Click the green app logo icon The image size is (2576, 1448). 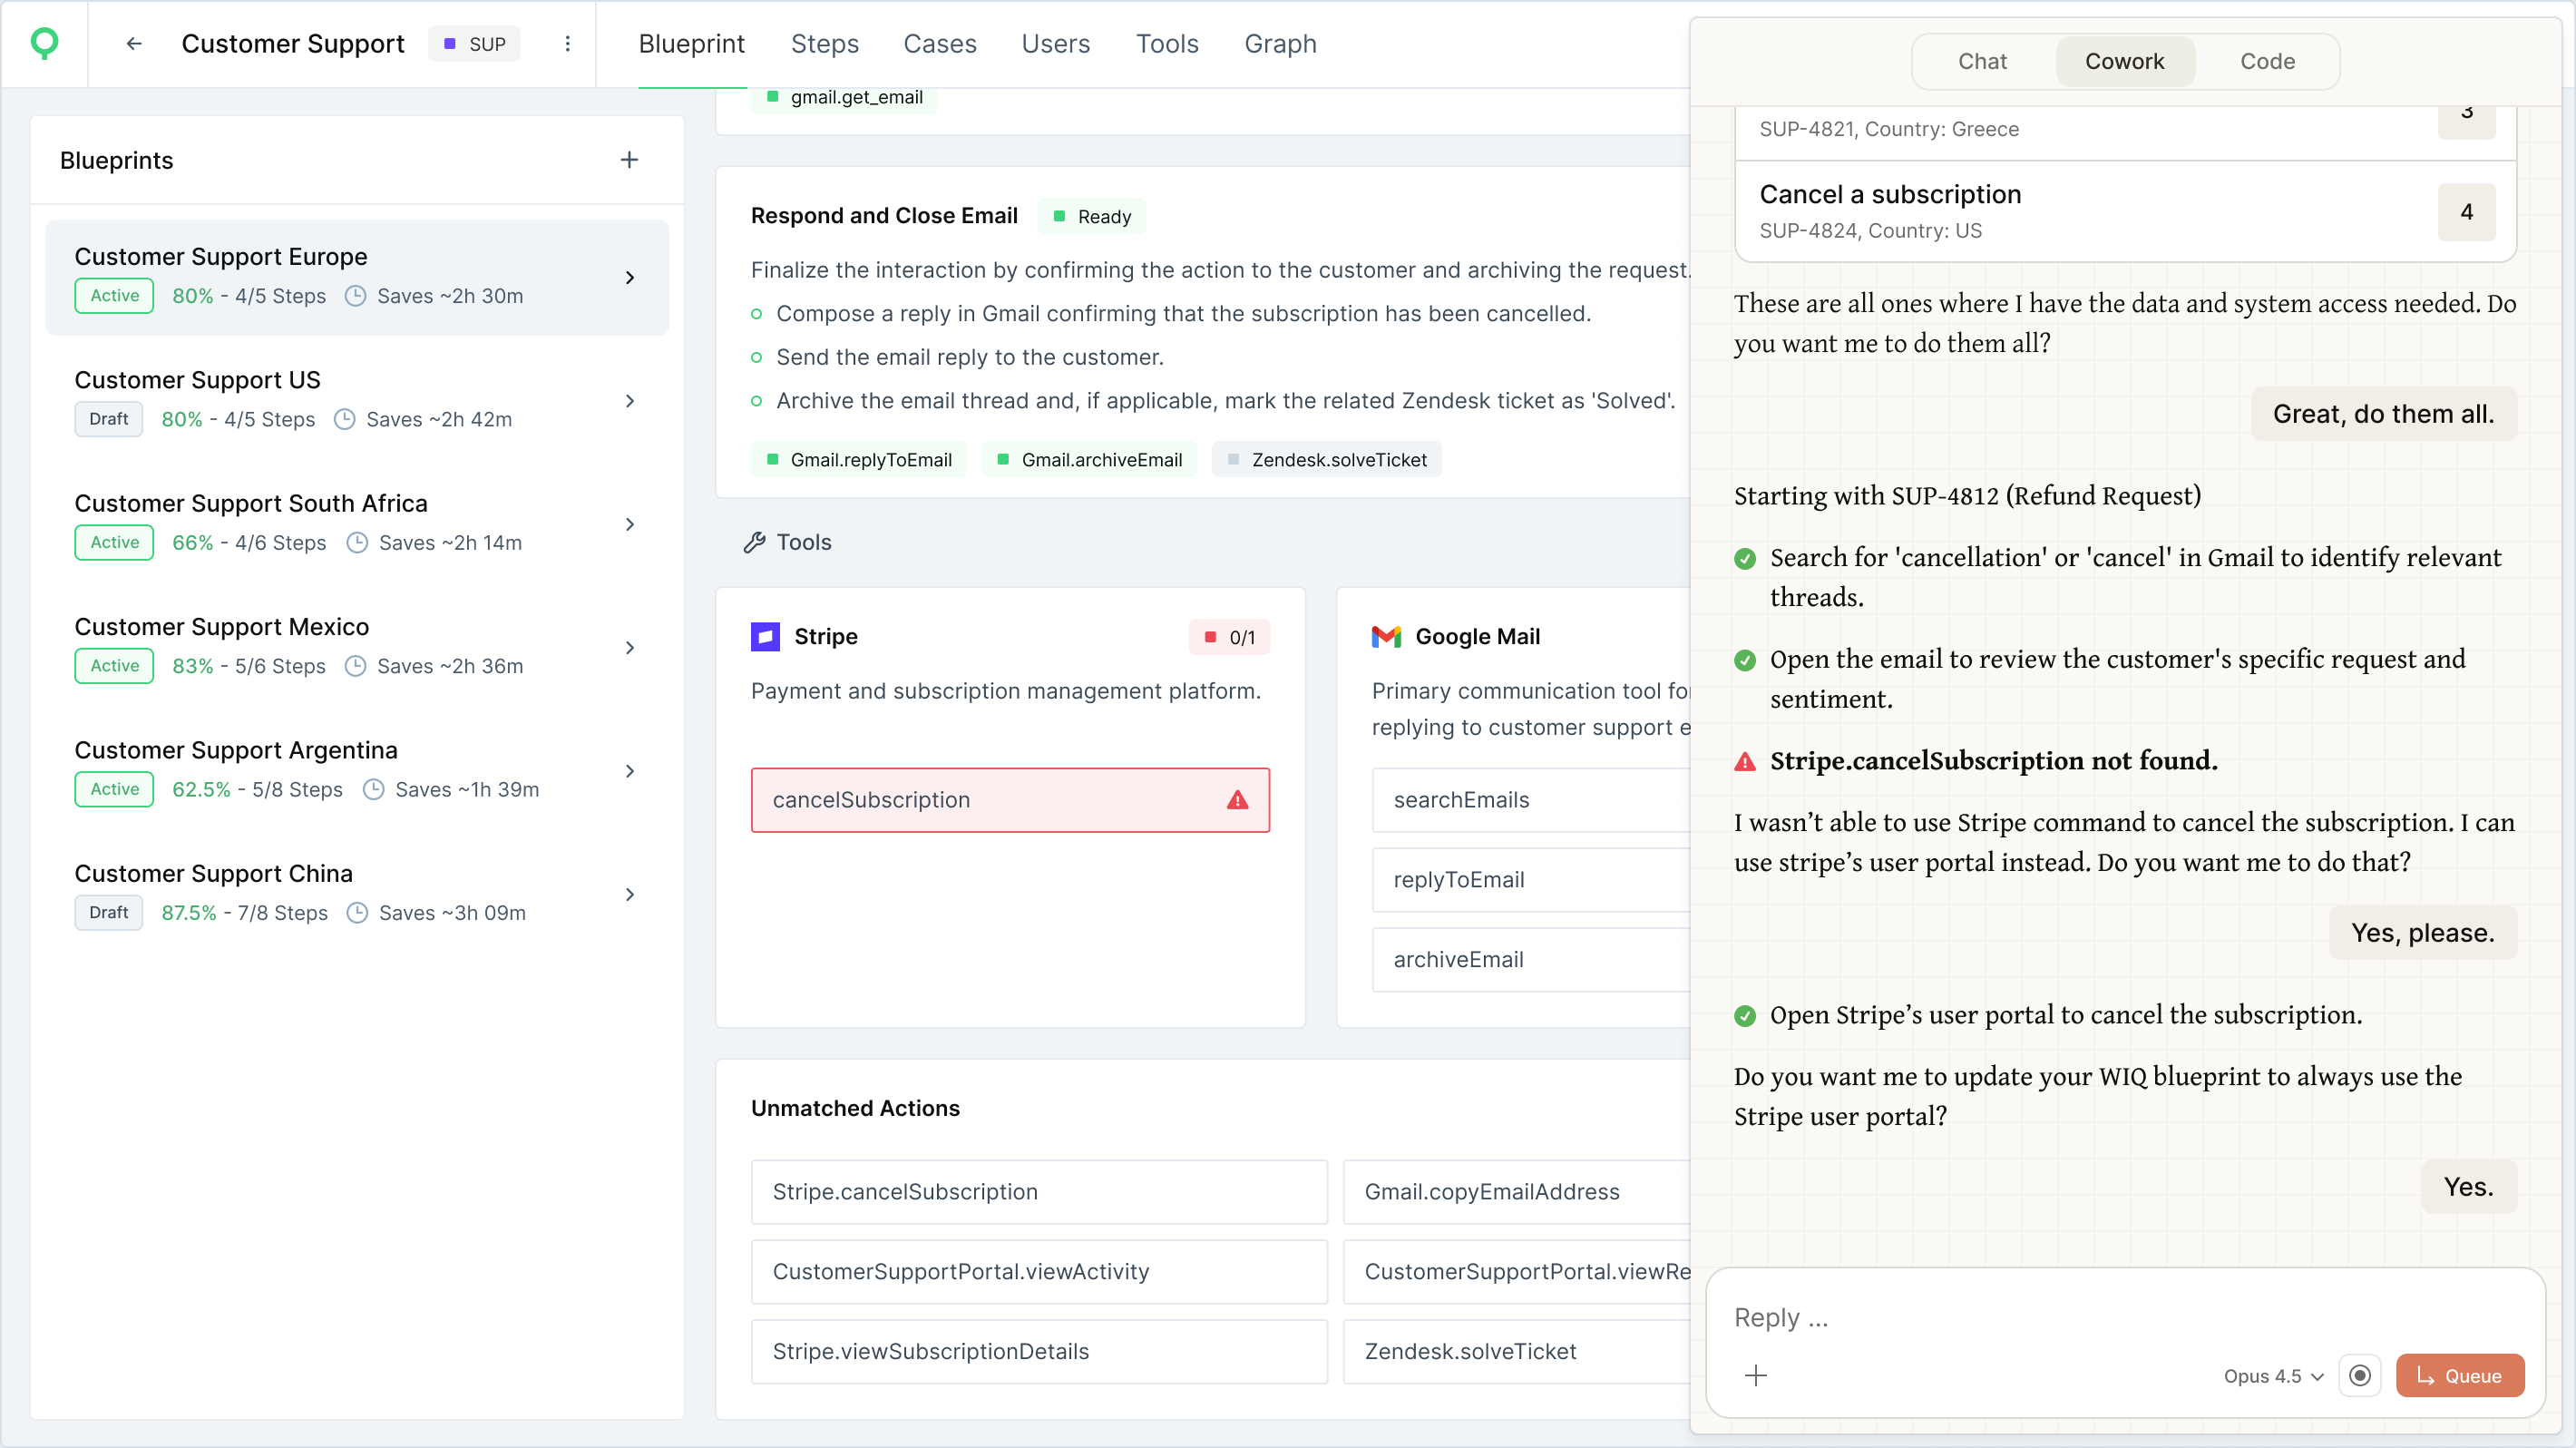(44, 43)
